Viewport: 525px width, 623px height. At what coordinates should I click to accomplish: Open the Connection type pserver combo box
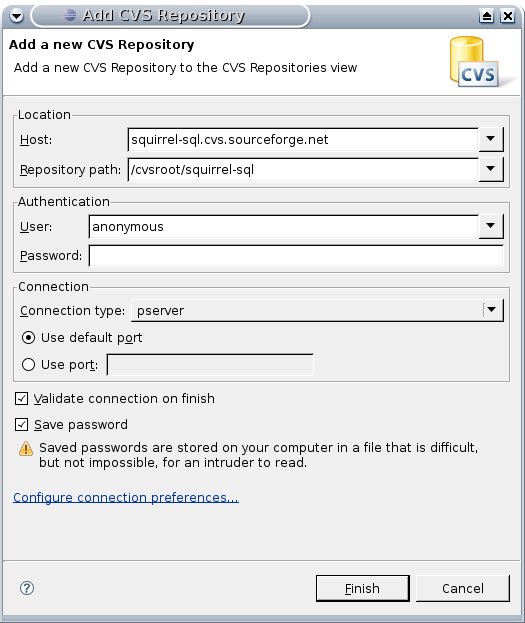click(317, 310)
